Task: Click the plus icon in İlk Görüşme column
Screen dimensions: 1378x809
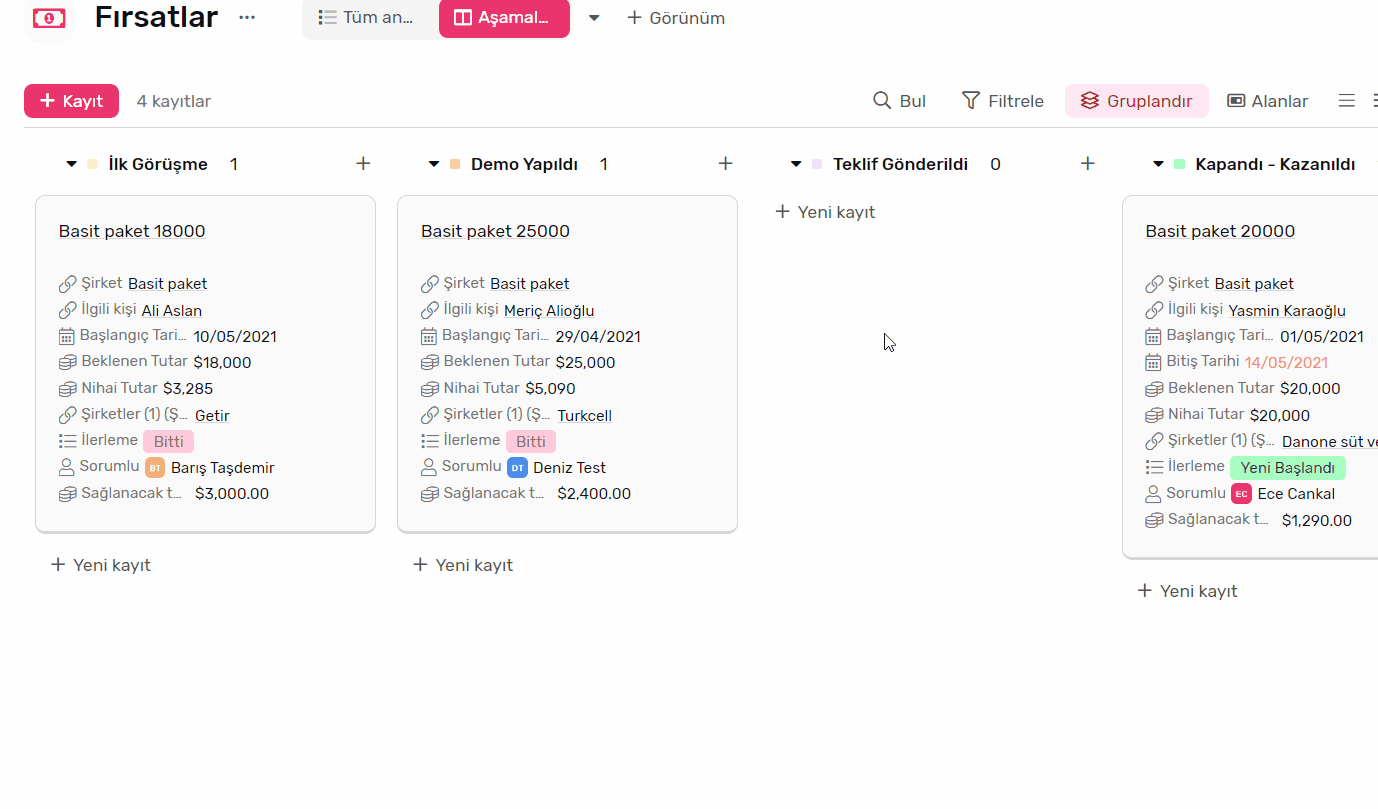Action: (363, 163)
